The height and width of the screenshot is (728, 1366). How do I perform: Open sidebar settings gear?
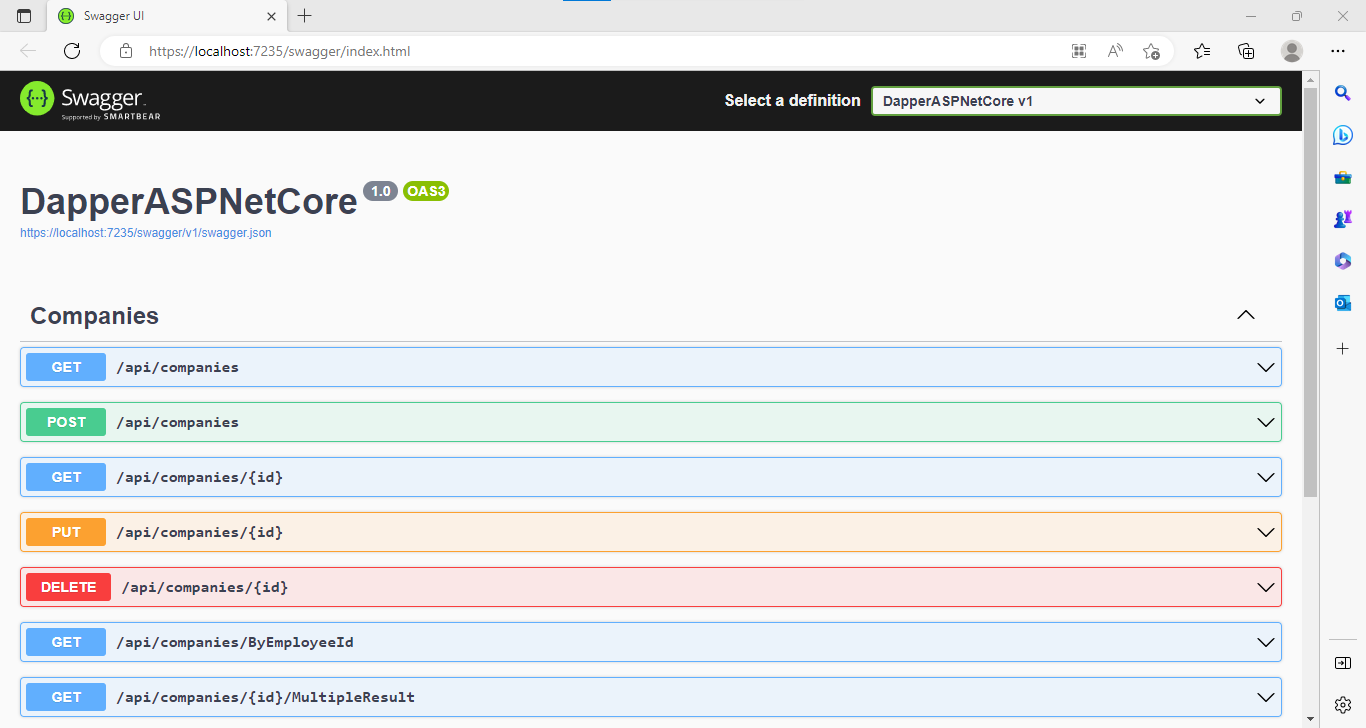[1343, 704]
